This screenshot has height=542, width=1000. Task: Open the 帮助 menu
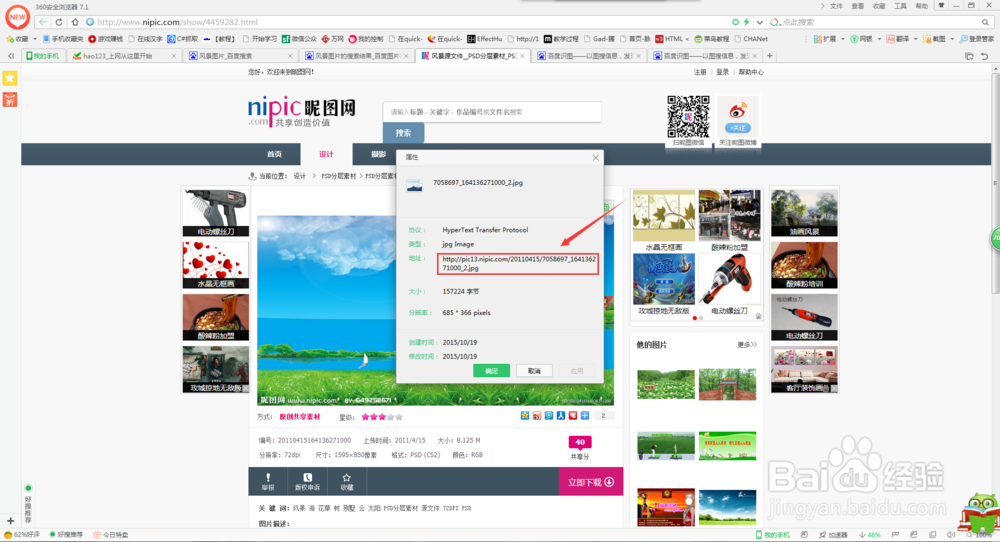pyautogui.click(x=922, y=6)
